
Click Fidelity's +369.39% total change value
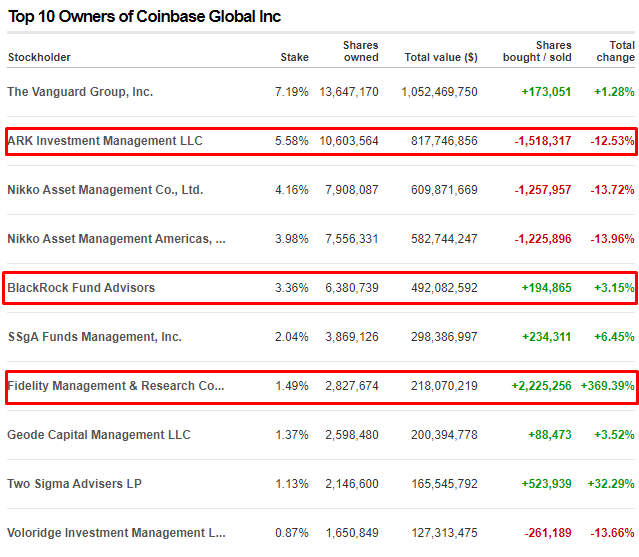pos(607,386)
